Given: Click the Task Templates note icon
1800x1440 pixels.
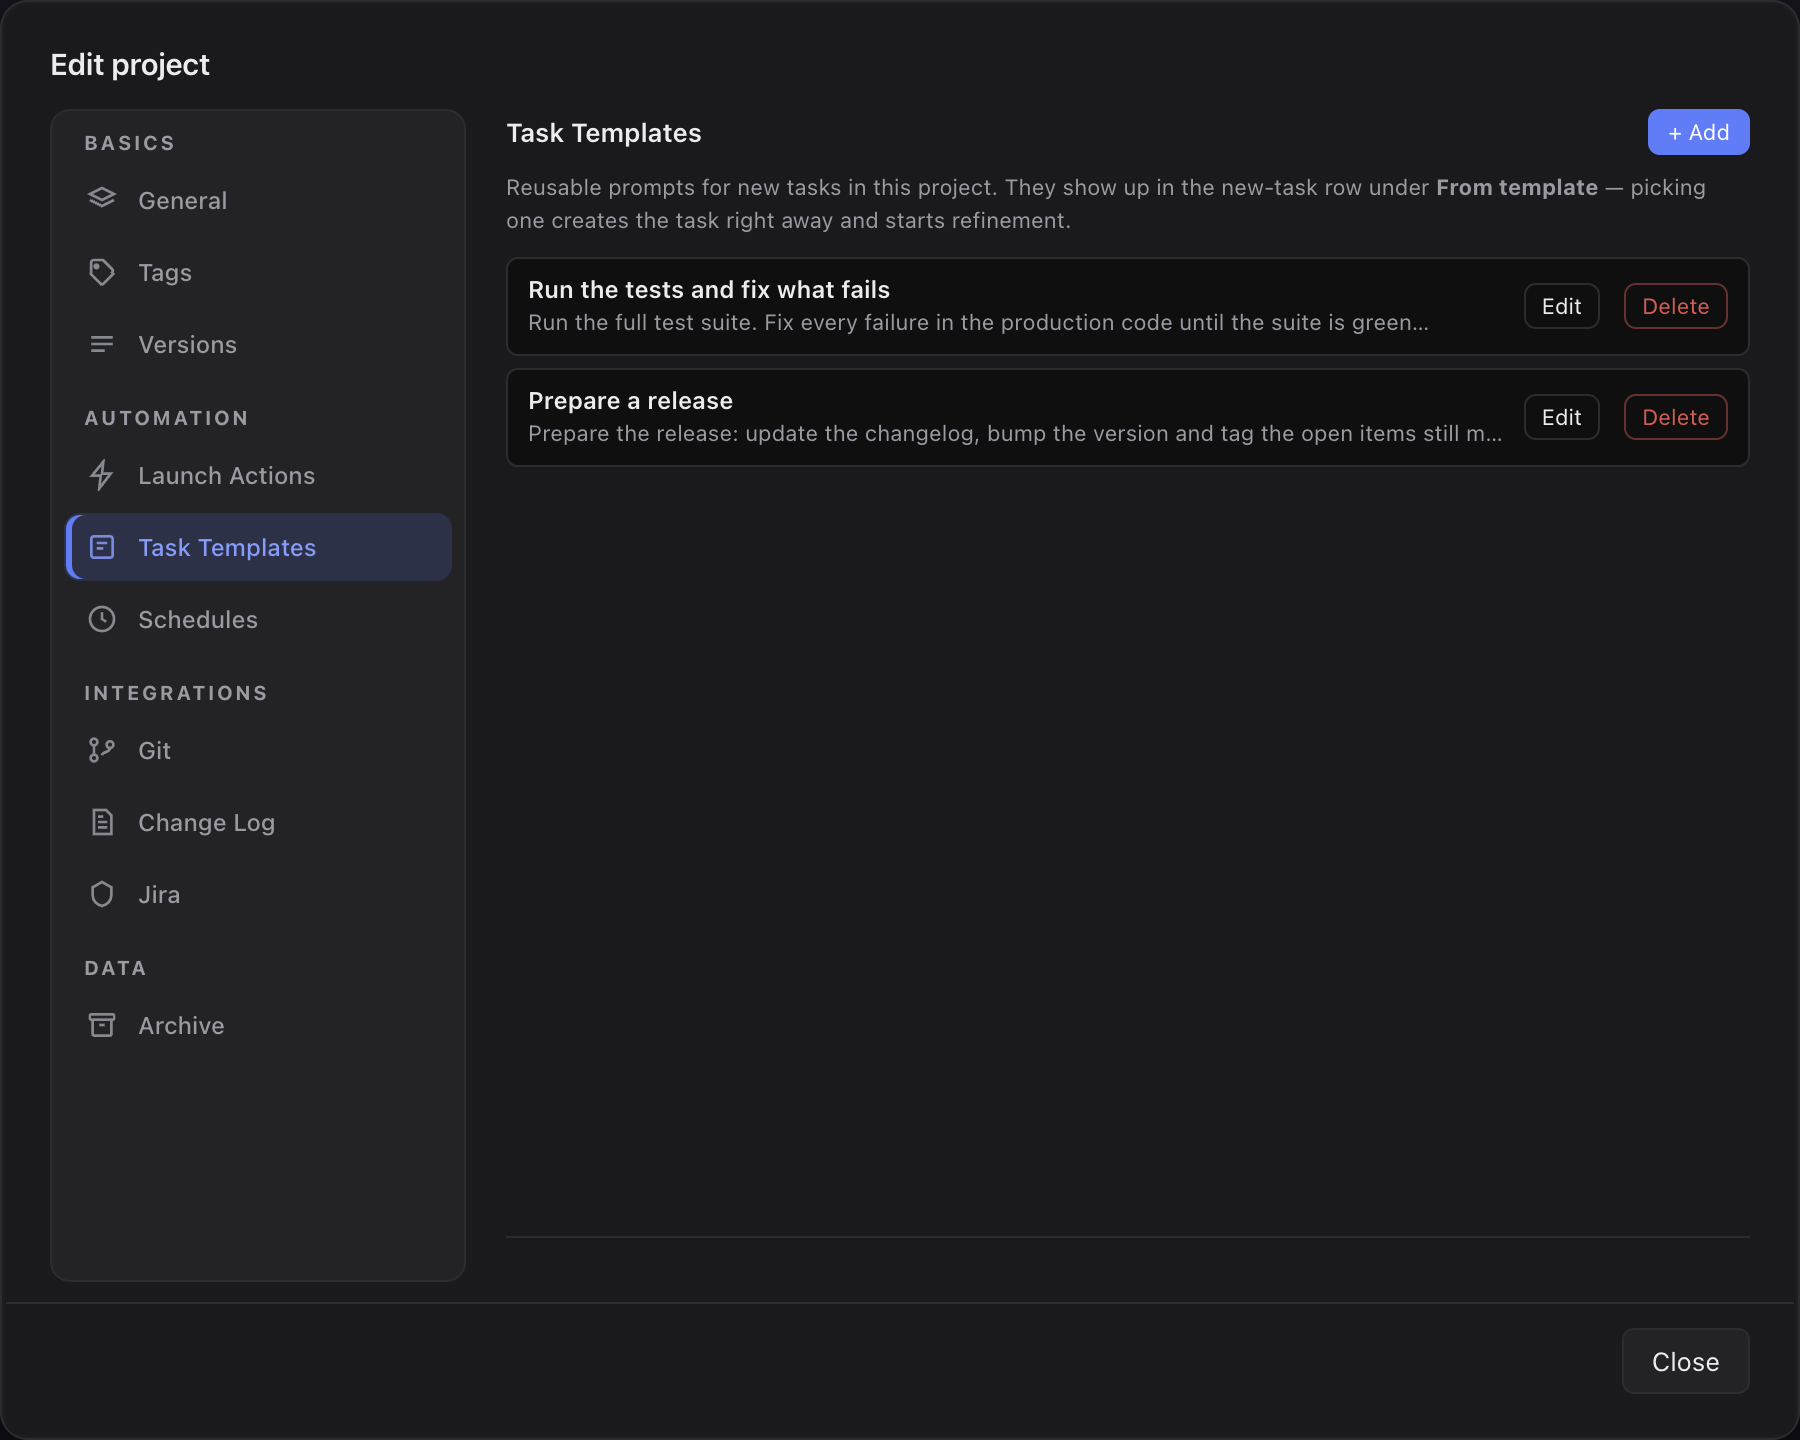Looking at the screenshot, I should coord(102,547).
